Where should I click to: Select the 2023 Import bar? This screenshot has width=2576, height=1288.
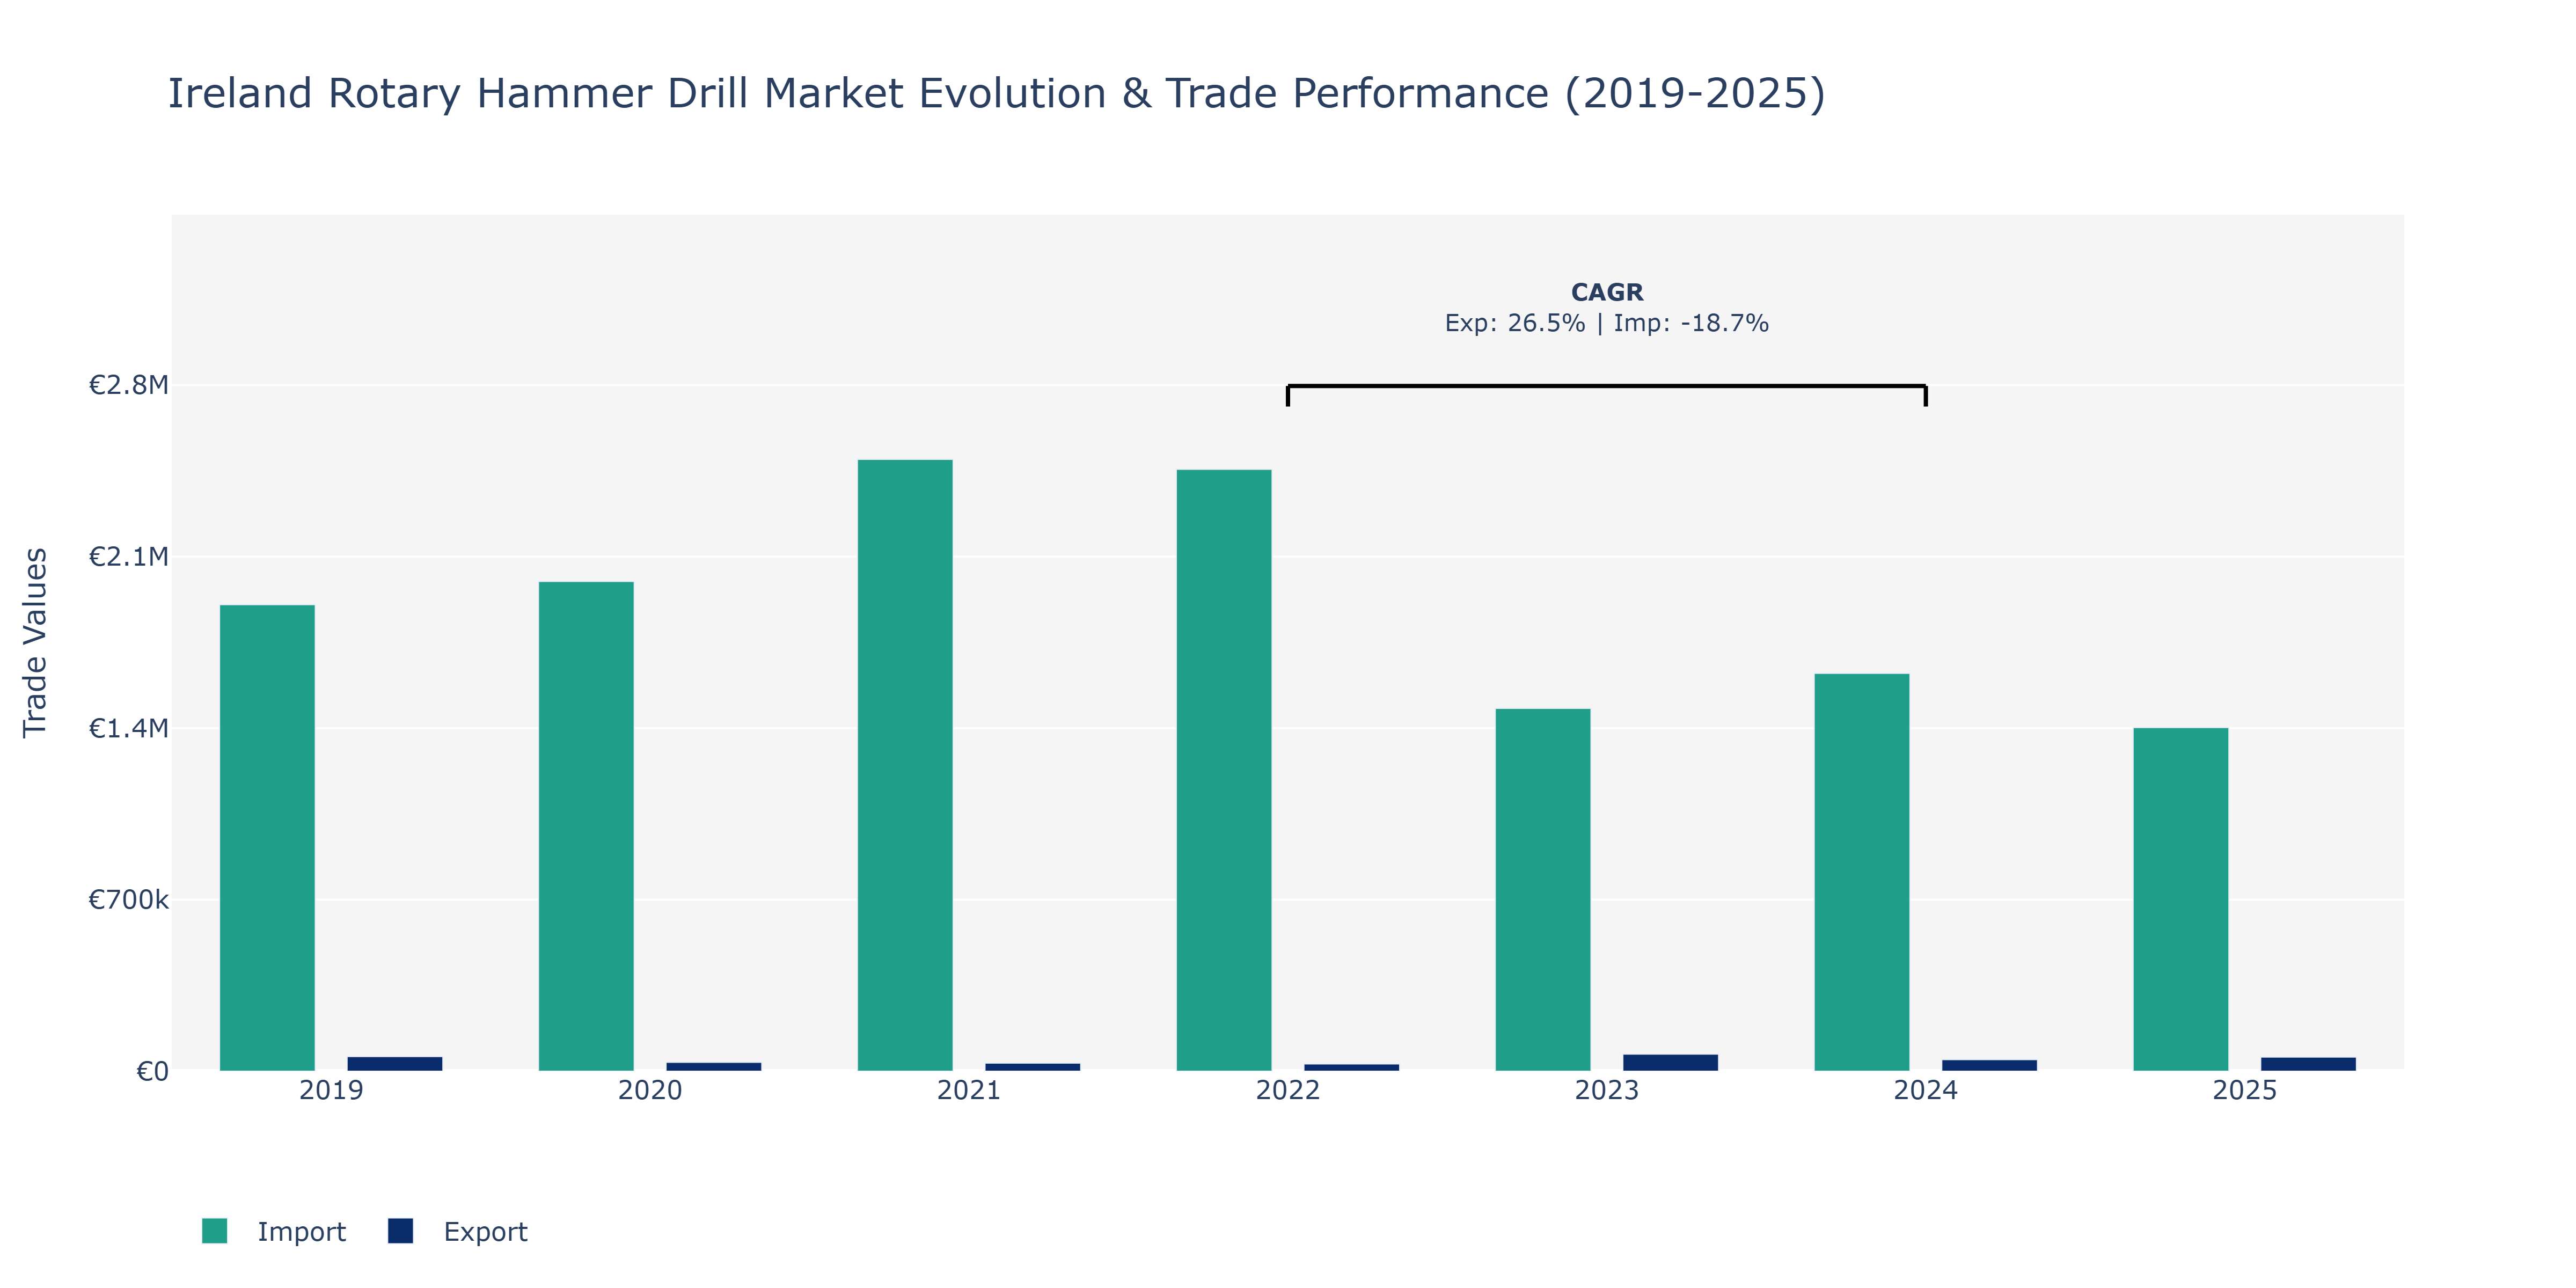coord(1543,890)
